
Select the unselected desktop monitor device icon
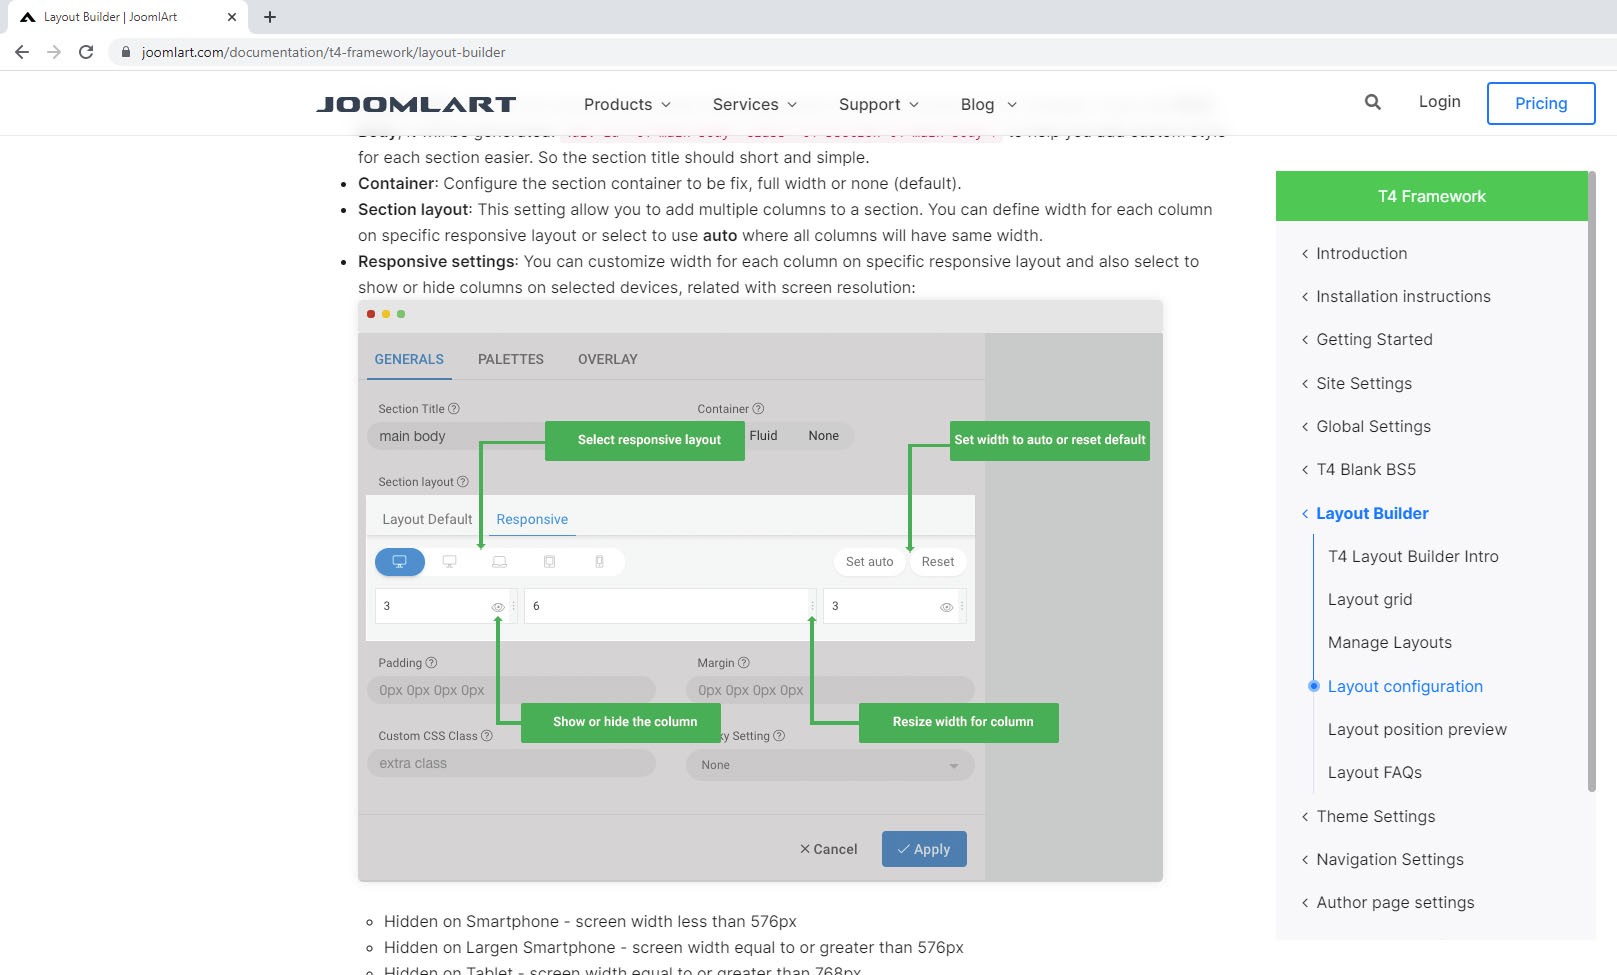point(450,562)
